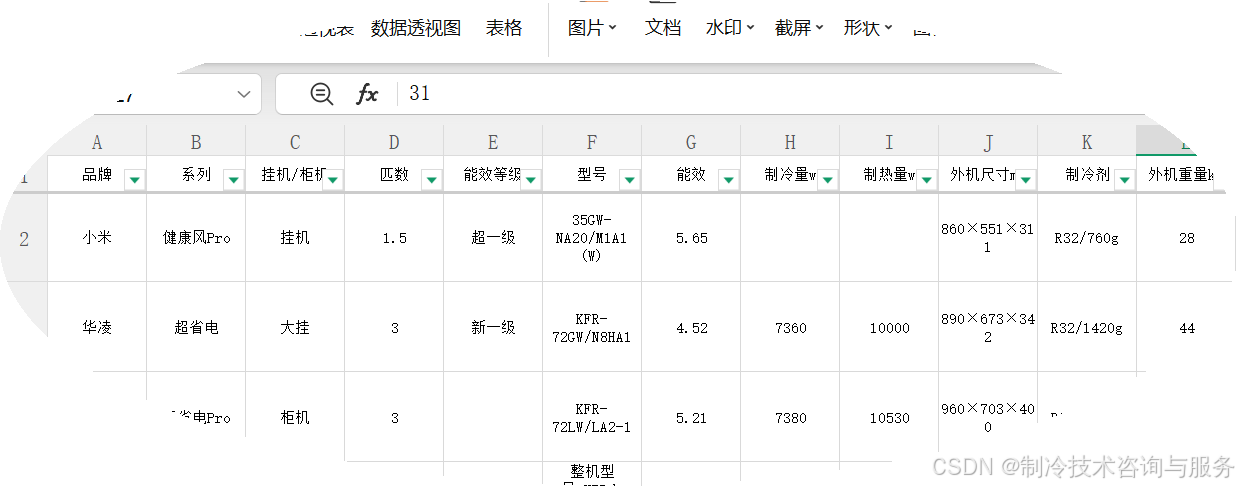
Task: Select the 超省电 series cell
Action: click(x=196, y=327)
